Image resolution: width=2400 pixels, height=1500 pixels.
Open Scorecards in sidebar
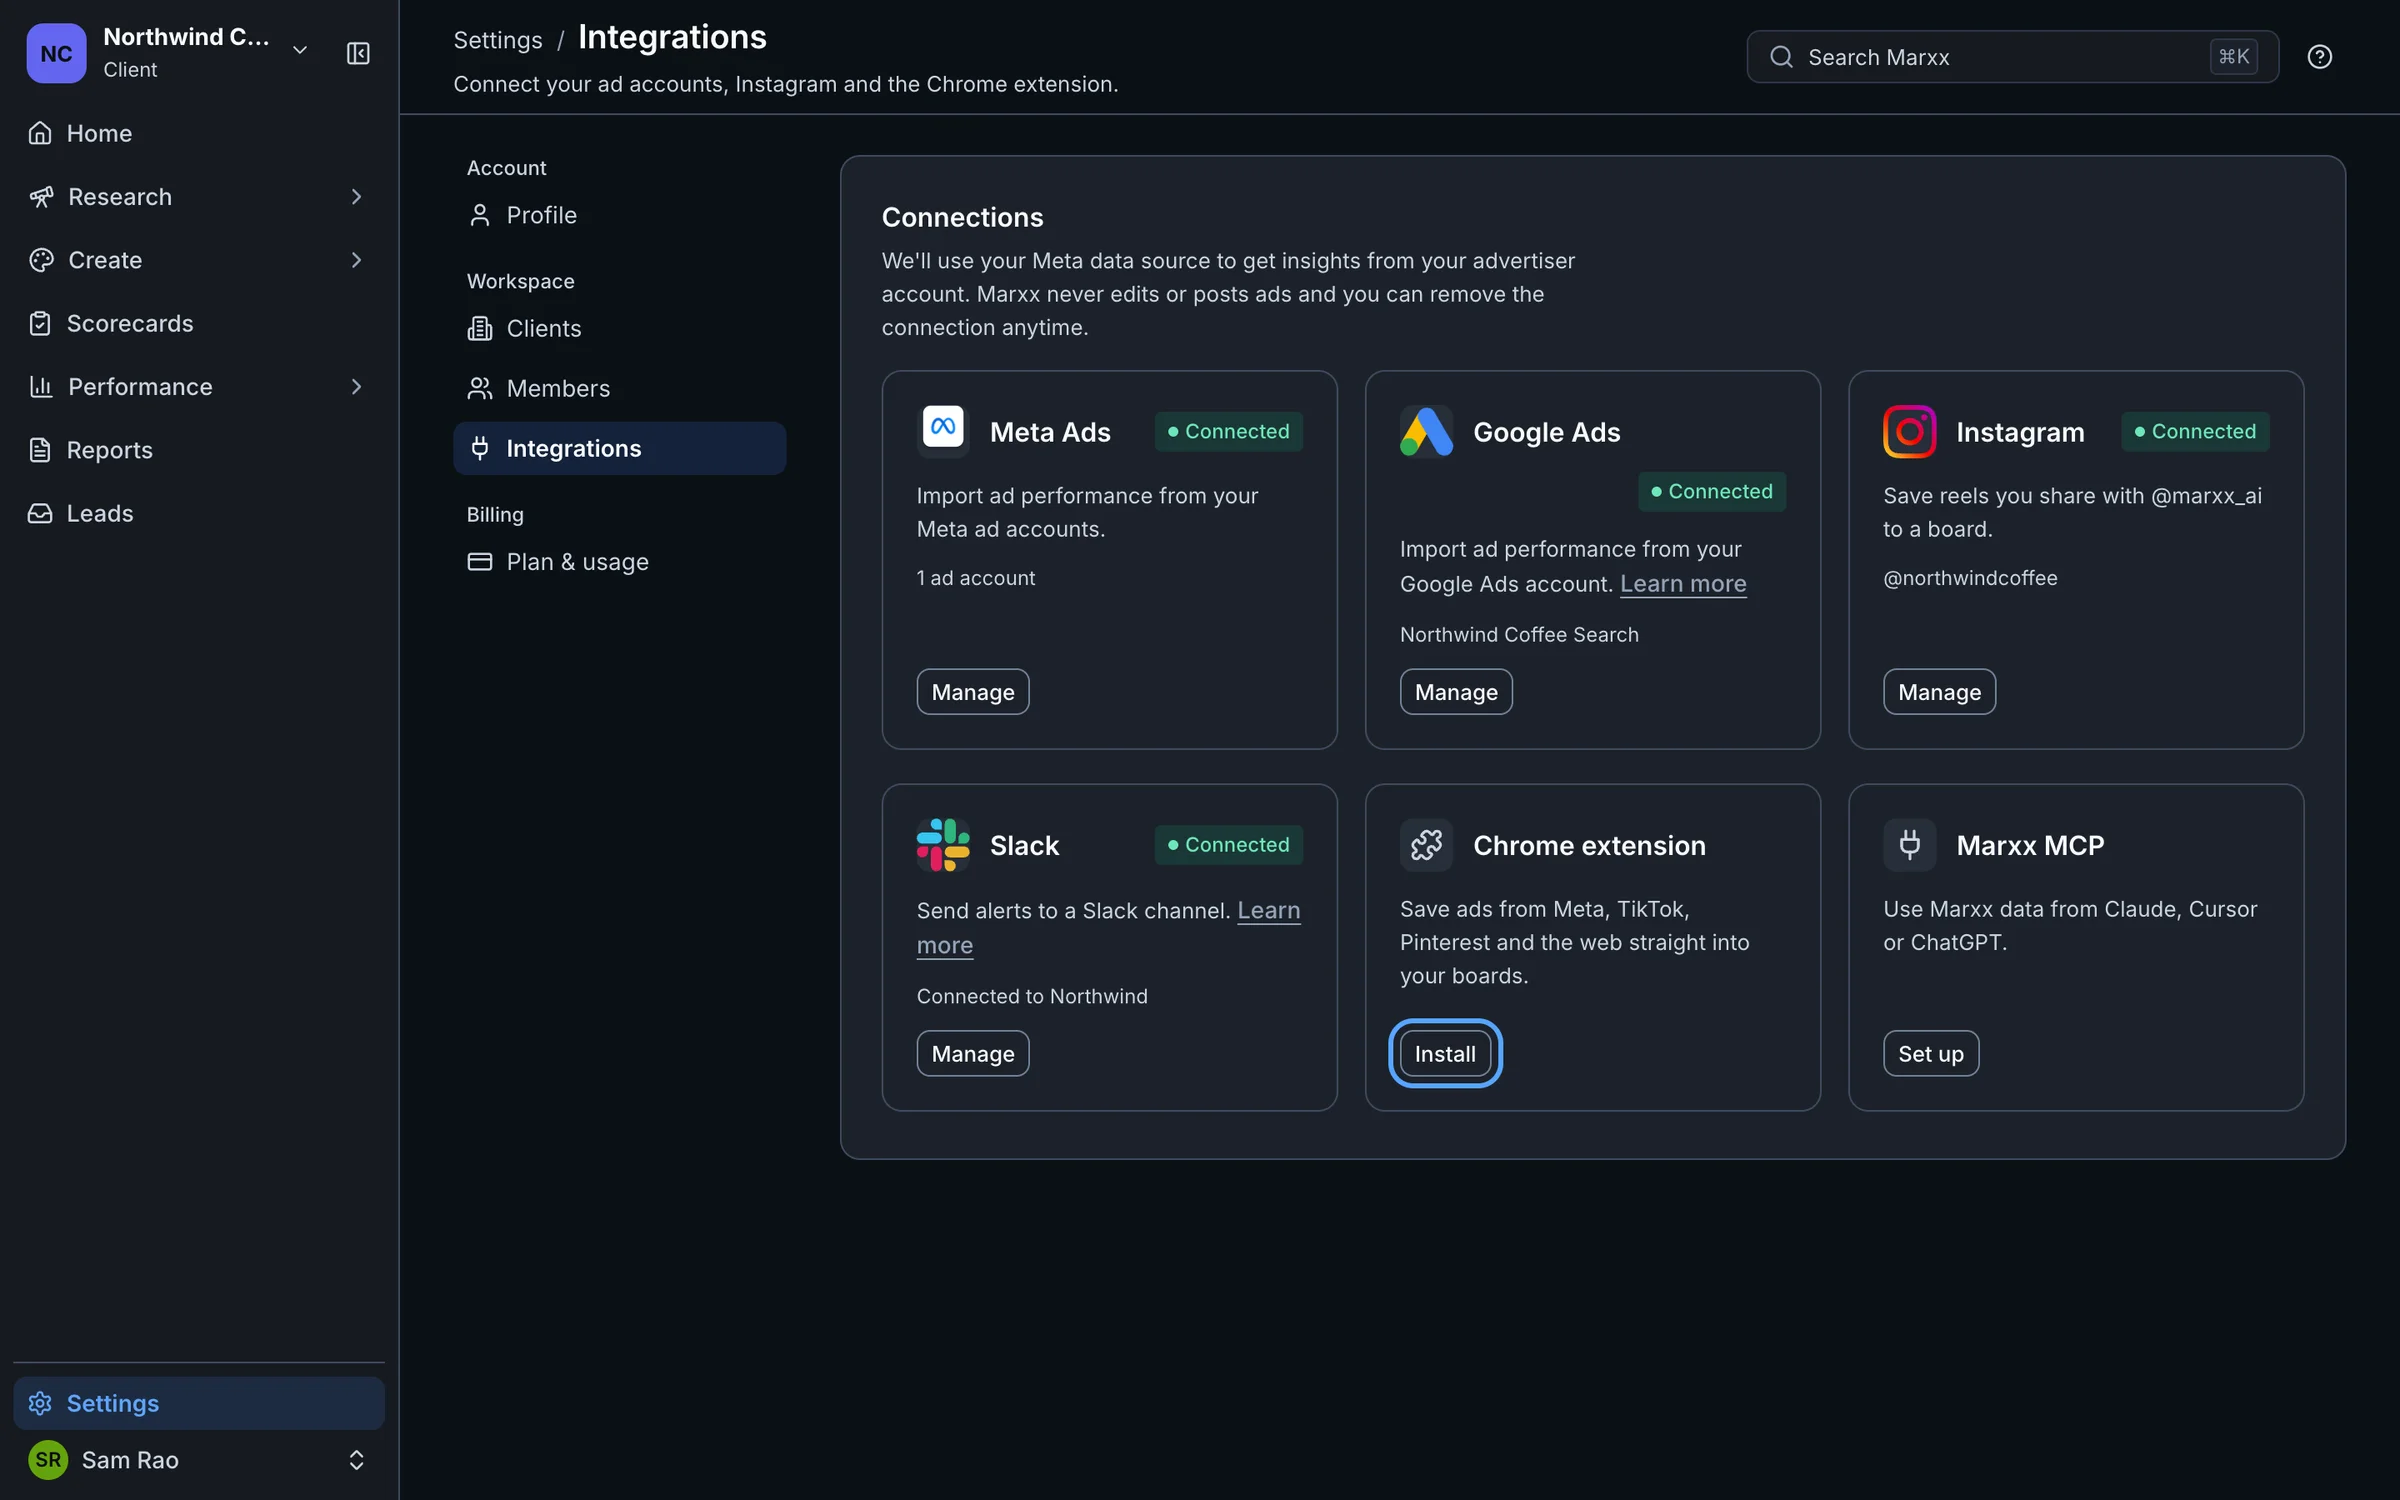point(199,323)
